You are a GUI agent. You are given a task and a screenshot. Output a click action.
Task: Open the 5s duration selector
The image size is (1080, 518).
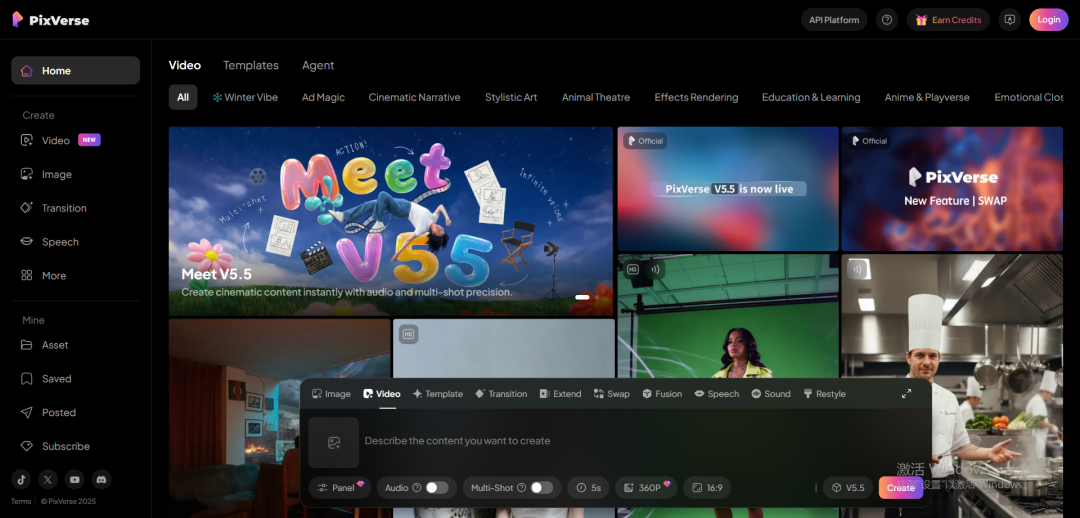pyautogui.click(x=588, y=488)
